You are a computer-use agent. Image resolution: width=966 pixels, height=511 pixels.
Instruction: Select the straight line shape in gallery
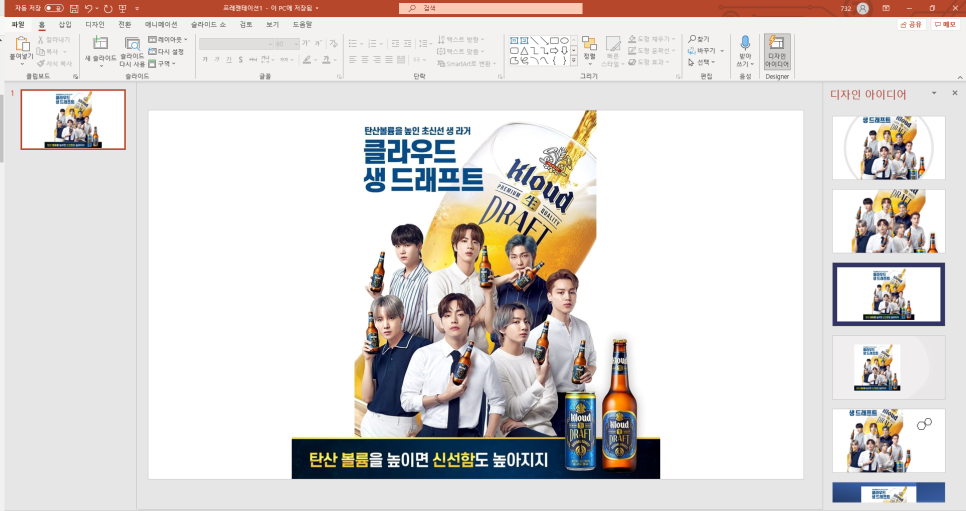point(534,41)
